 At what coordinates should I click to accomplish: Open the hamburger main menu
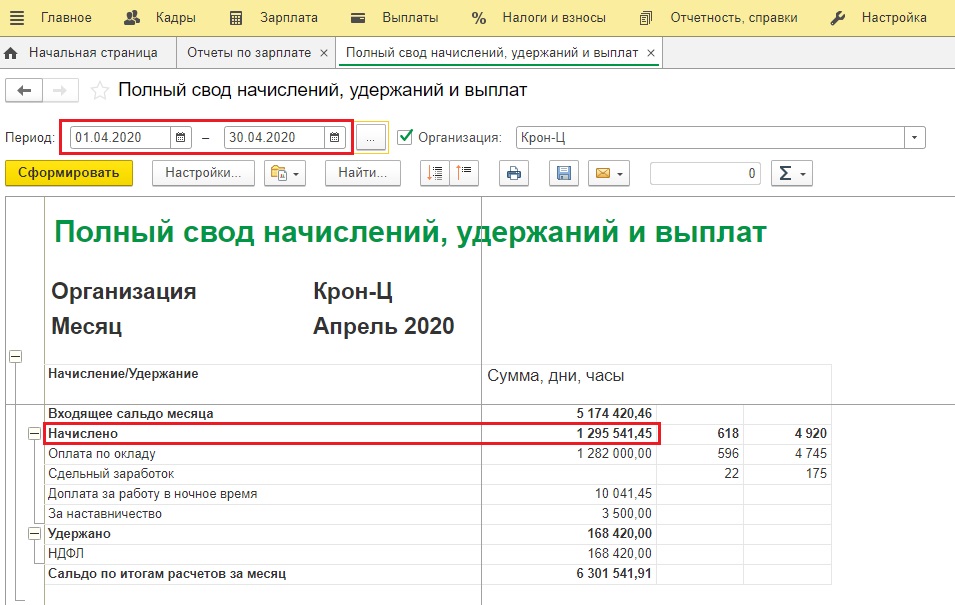tap(17, 18)
